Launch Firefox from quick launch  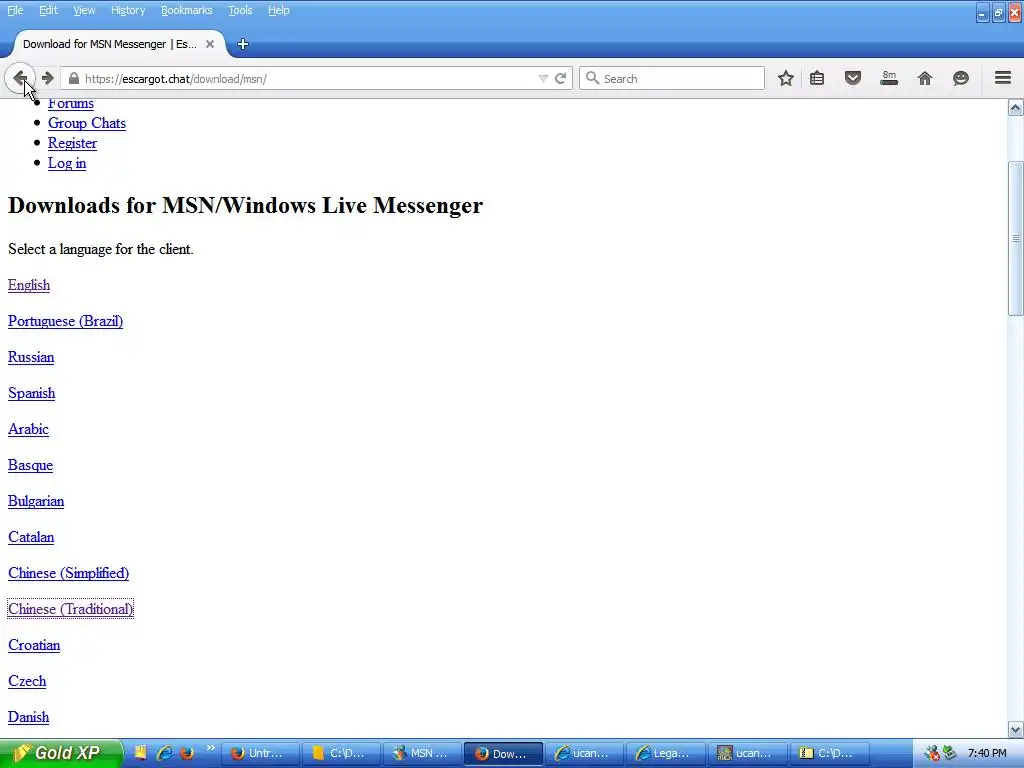(x=187, y=753)
